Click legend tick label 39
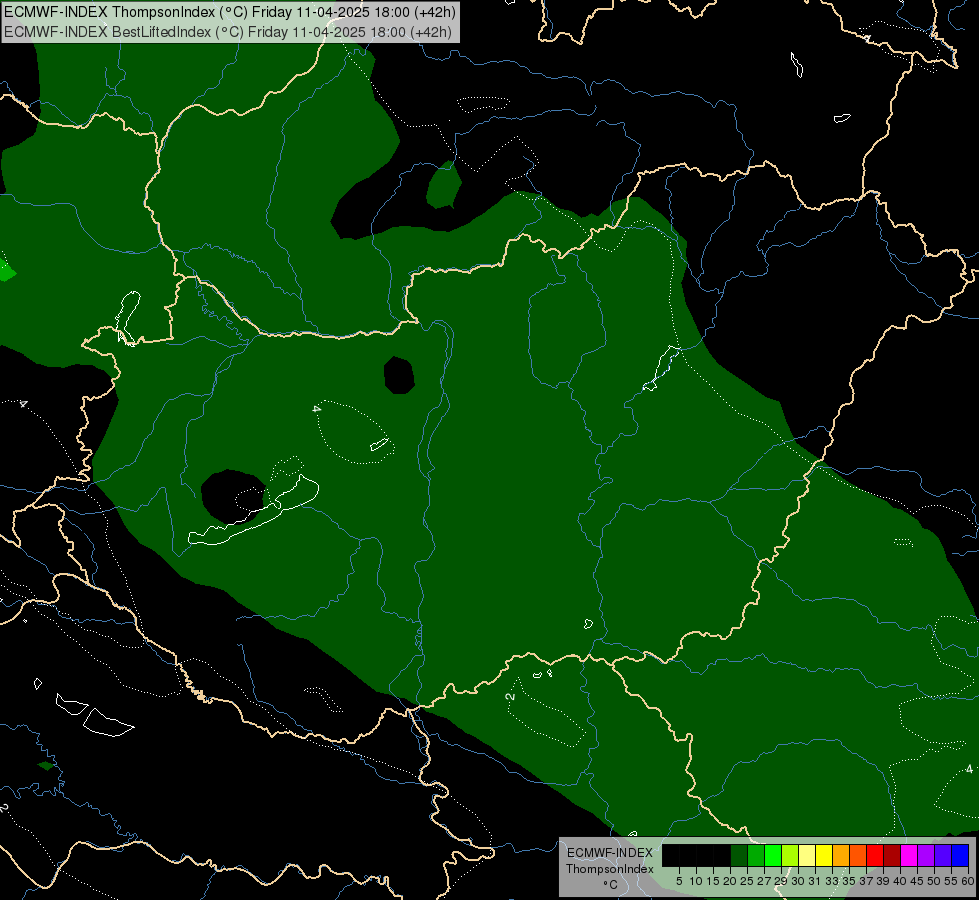Viewport: 979px width, 900px height. pos(883,881)
